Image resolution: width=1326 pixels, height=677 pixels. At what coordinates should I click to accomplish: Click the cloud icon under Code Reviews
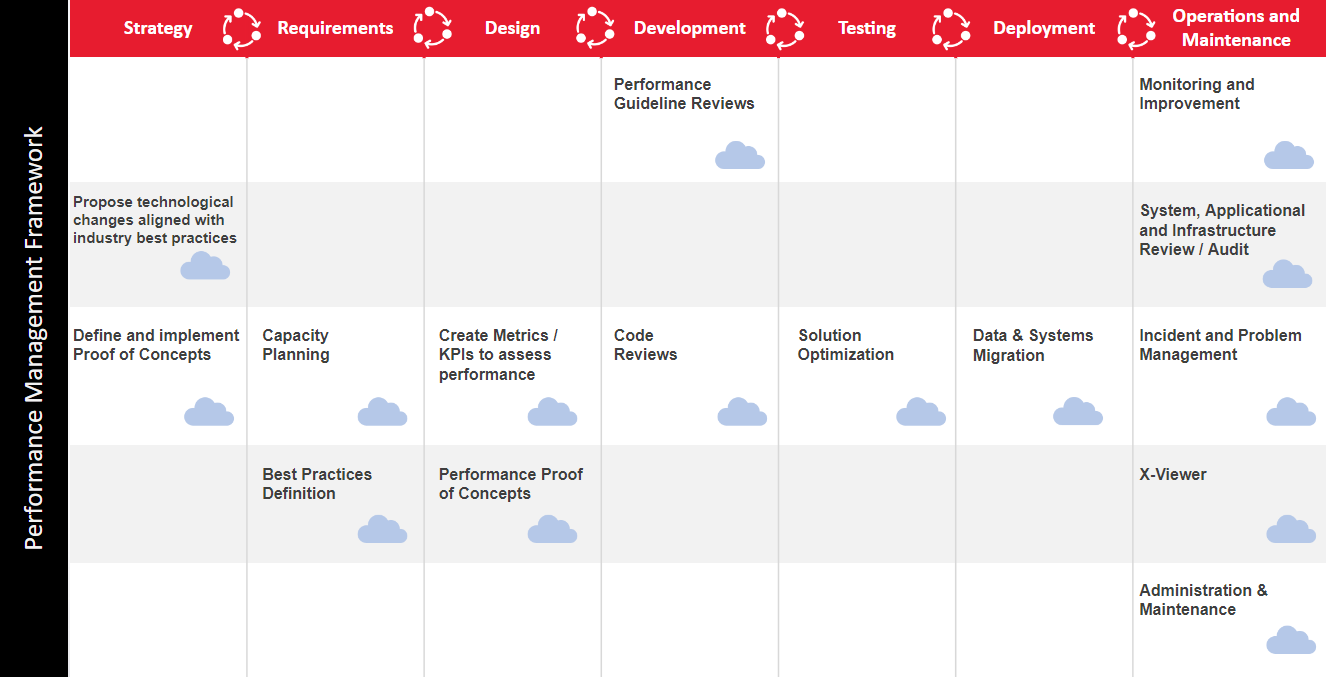coord(742,412)
